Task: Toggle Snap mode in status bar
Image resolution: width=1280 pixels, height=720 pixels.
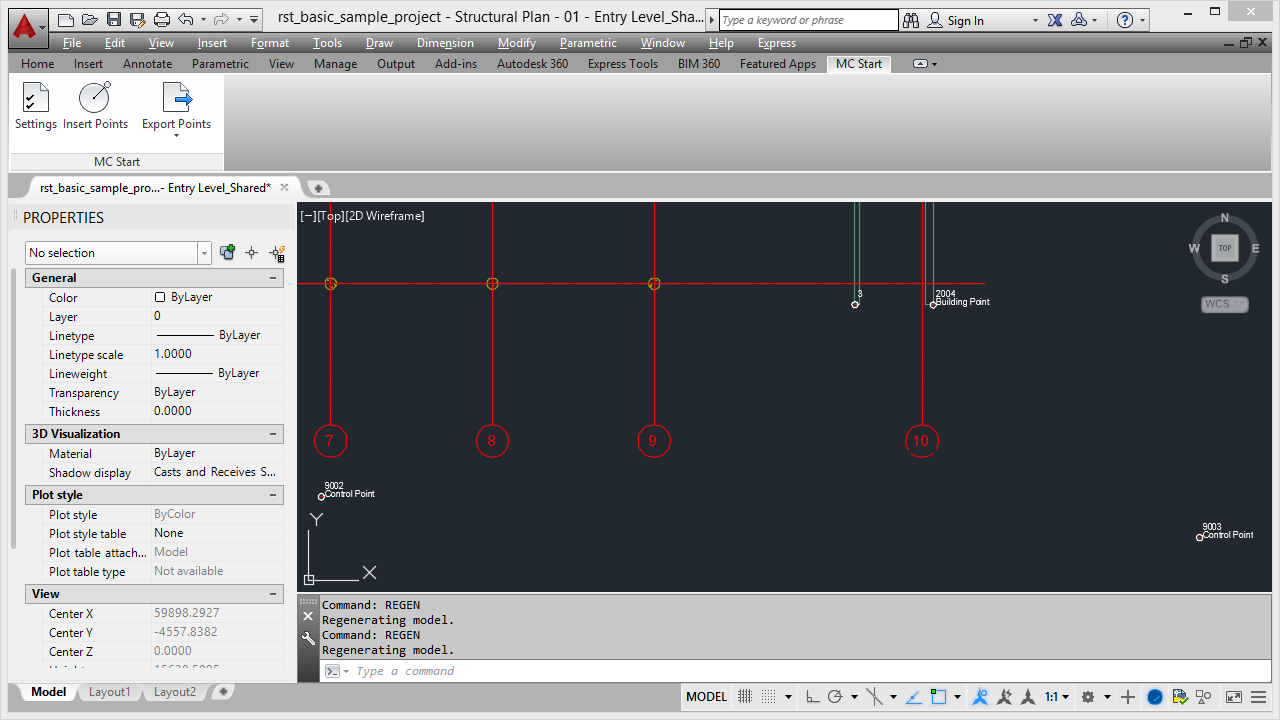Action: coord(768,696)
